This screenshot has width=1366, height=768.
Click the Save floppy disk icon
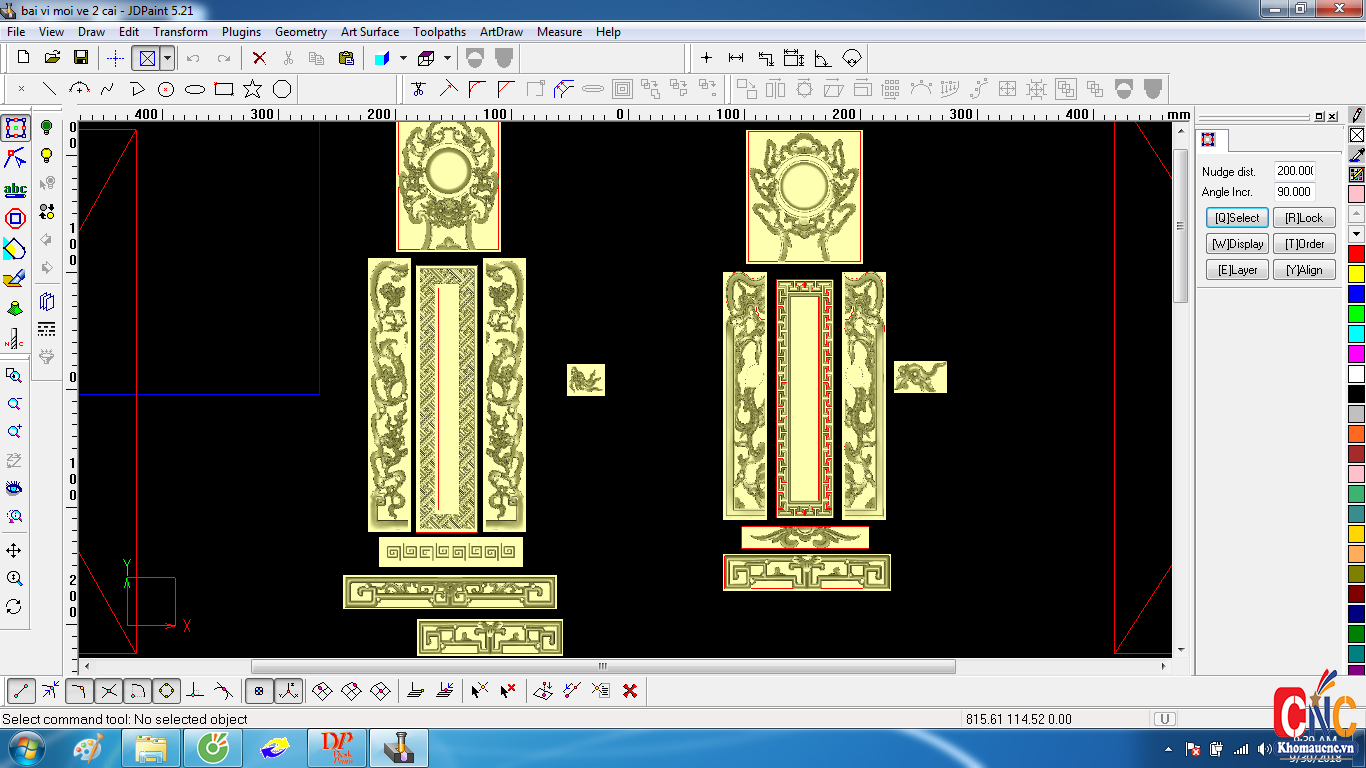click(81, 58)
